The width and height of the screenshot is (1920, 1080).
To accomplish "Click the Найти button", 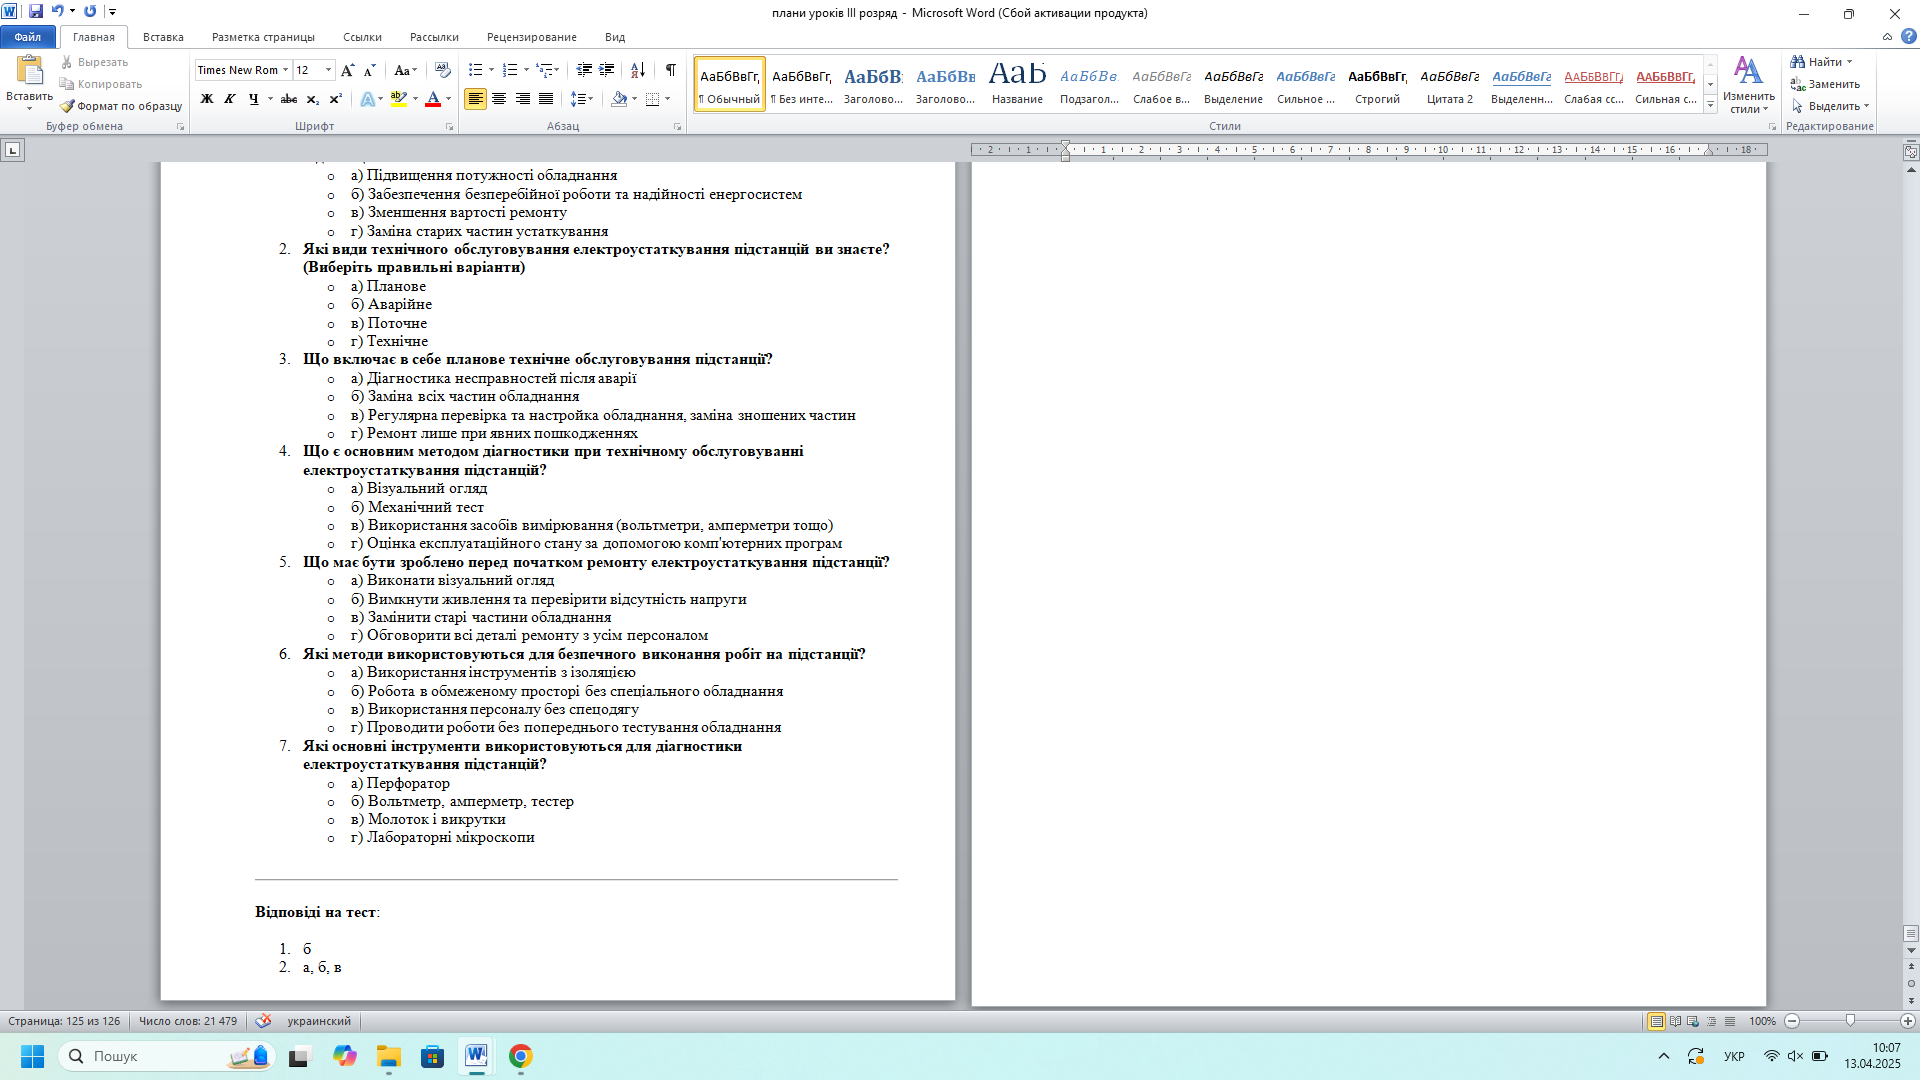I will coord(1822,62).
